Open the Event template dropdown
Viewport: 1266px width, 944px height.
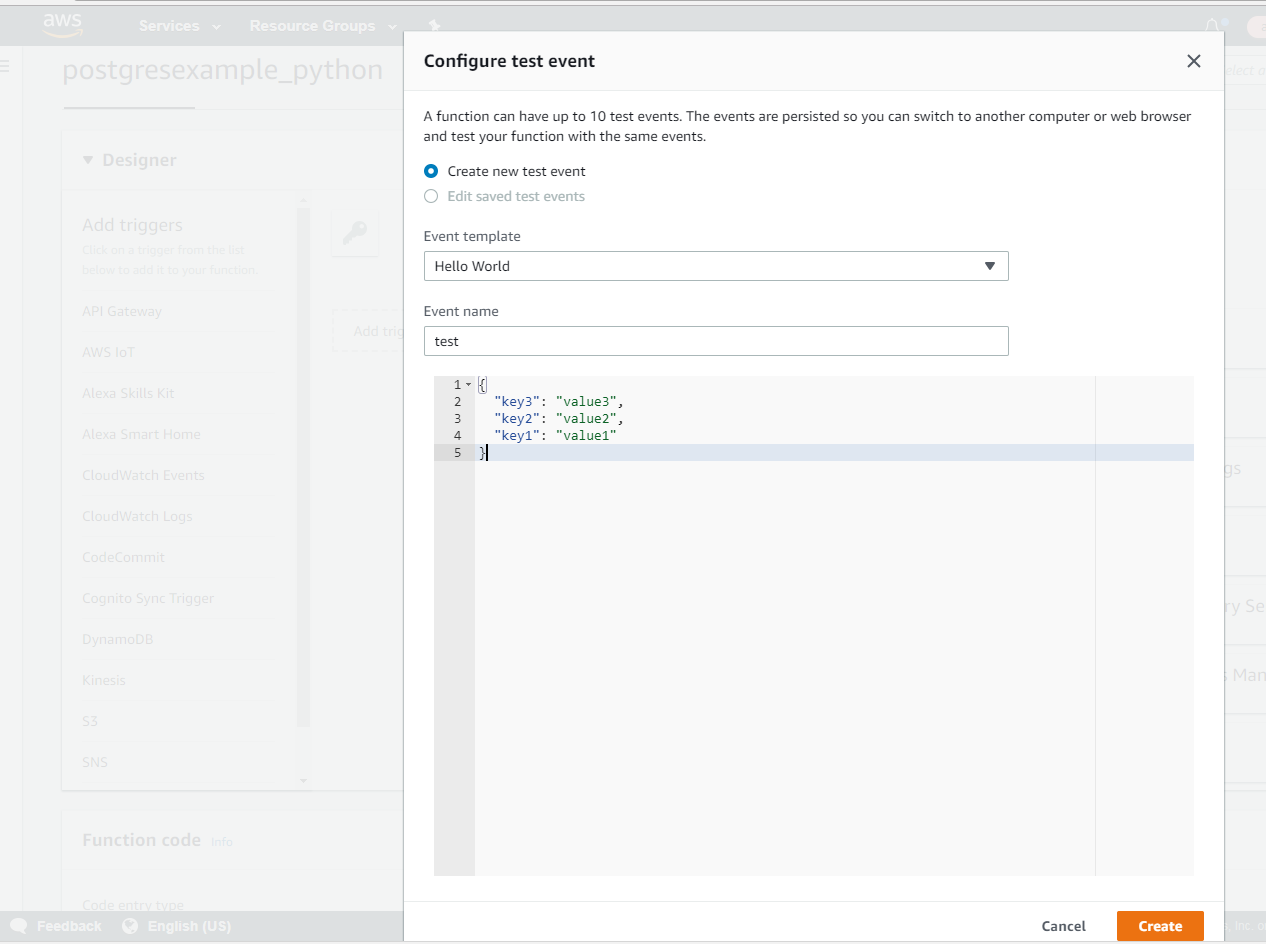pyautogui.click(x=715, y=266)
